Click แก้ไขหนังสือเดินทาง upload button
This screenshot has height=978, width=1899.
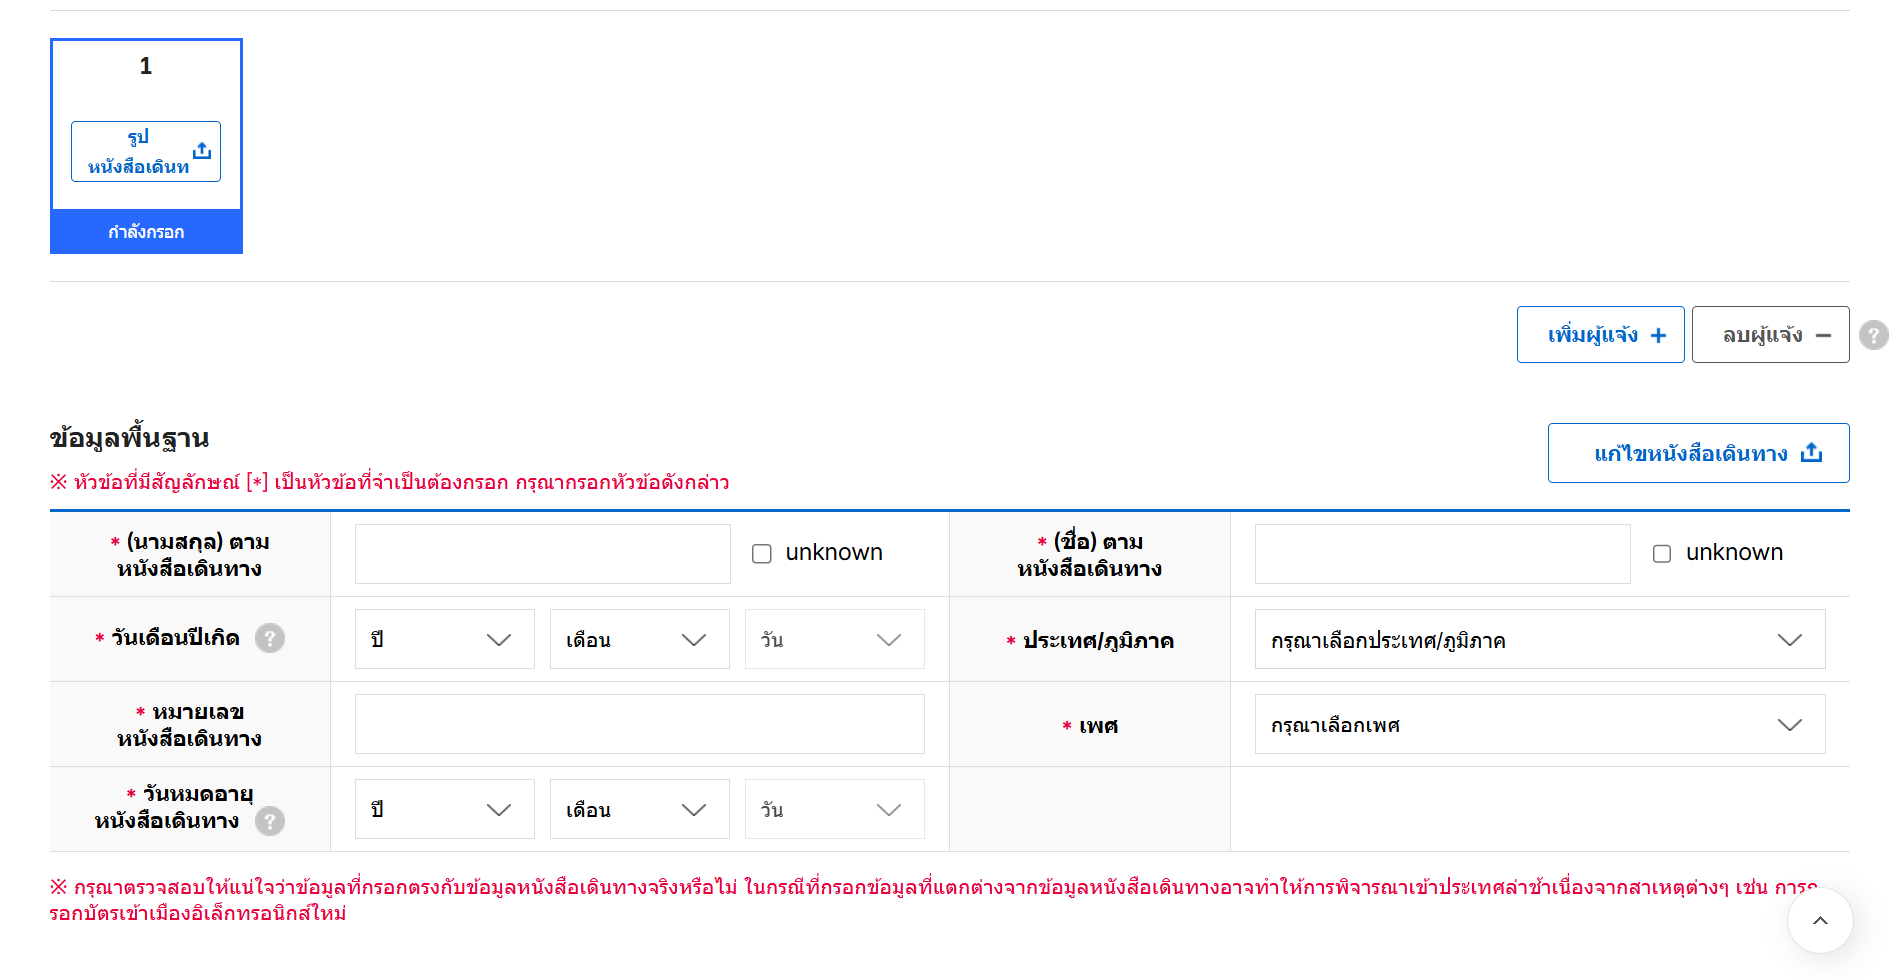[1698, 453]
